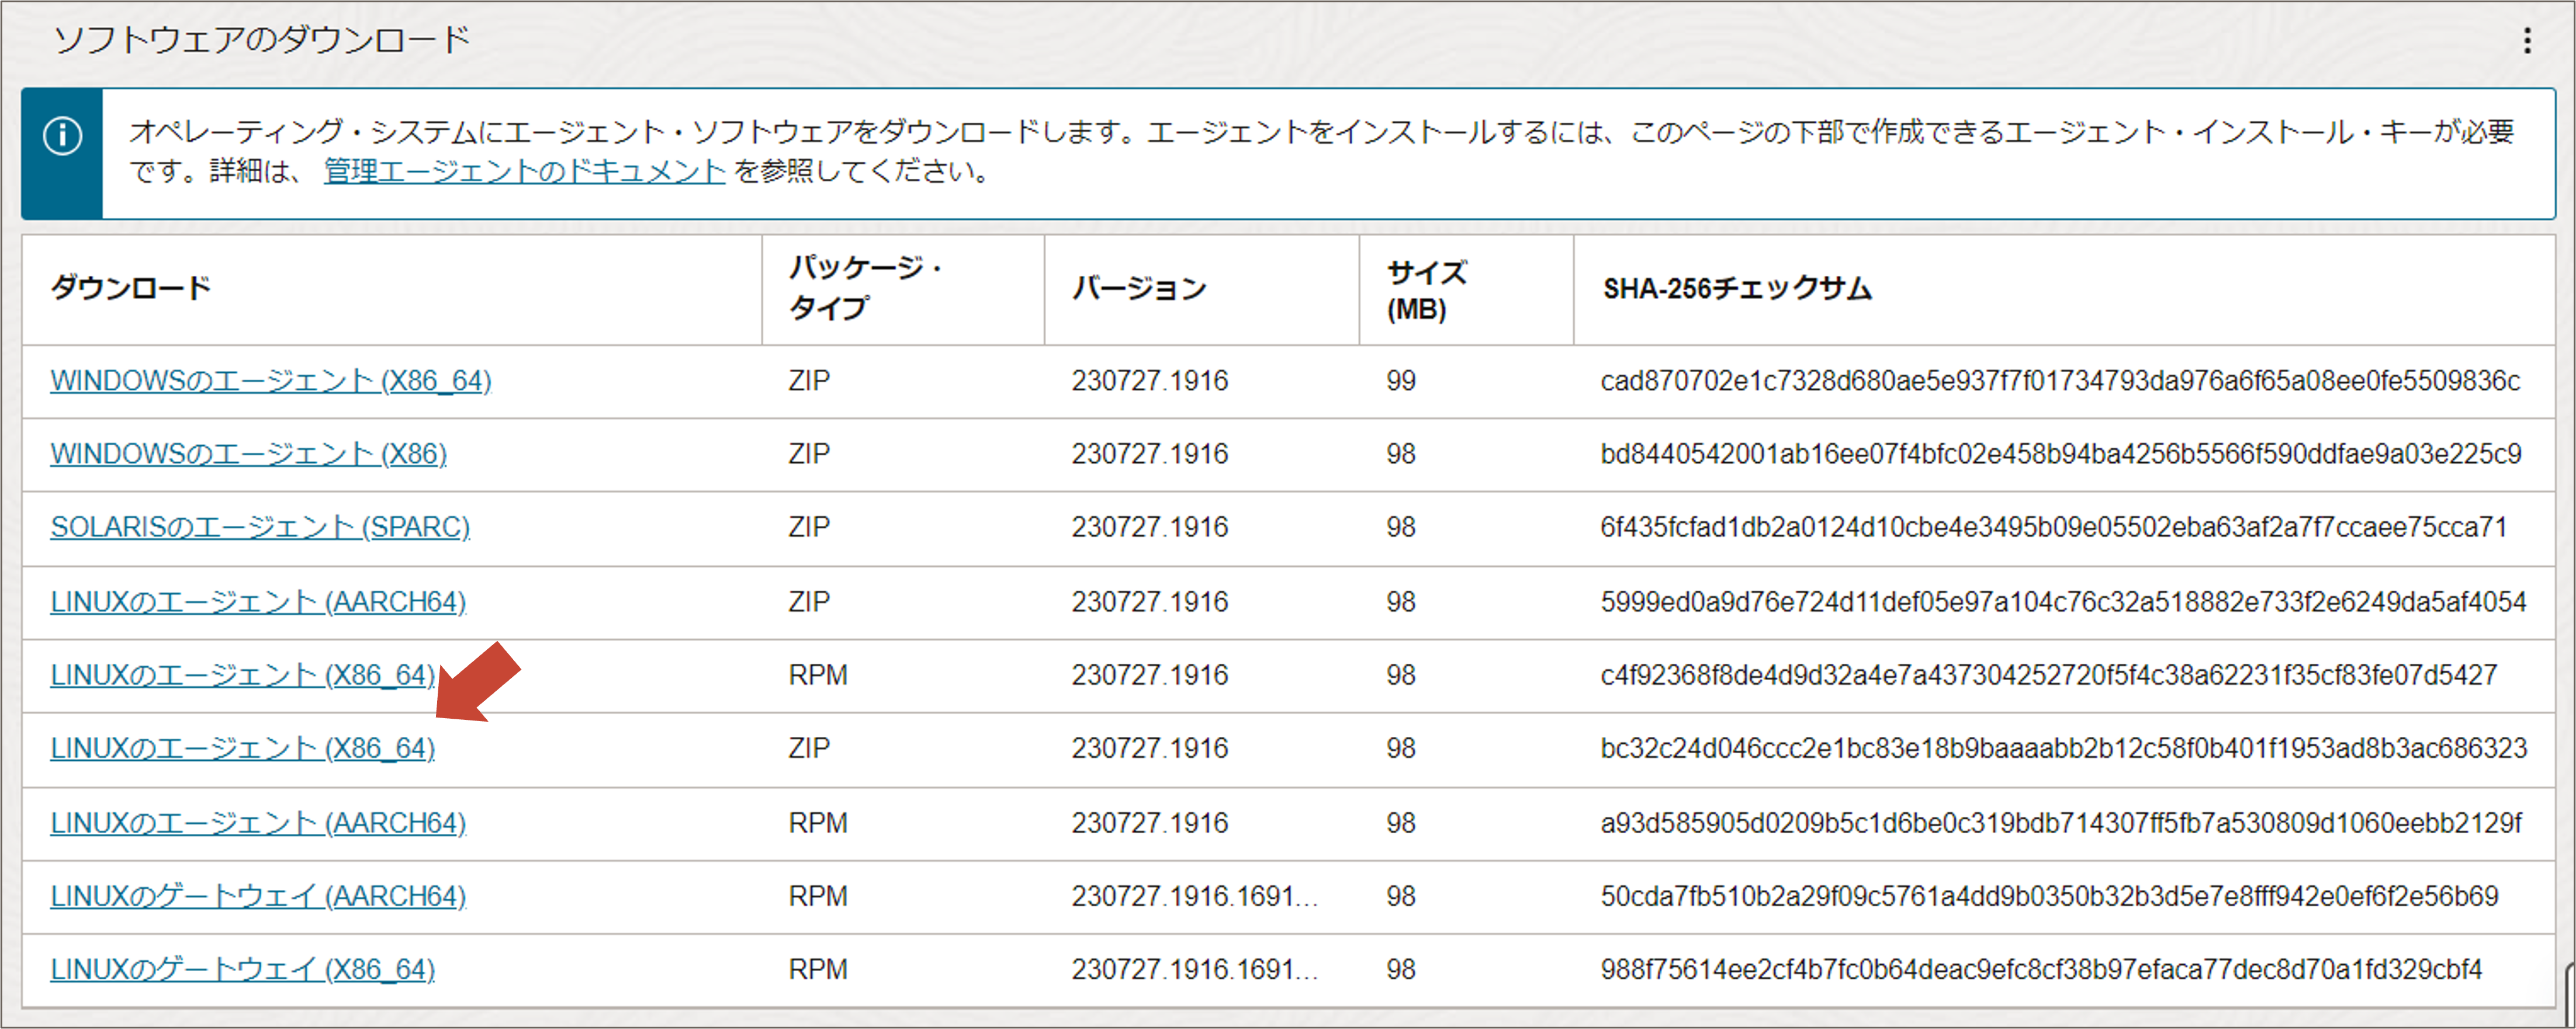Screen dimensions: 2576x1029
Task: Download WINDOWSのエージェント (X86_64)
Action: [x=270, y=381]
